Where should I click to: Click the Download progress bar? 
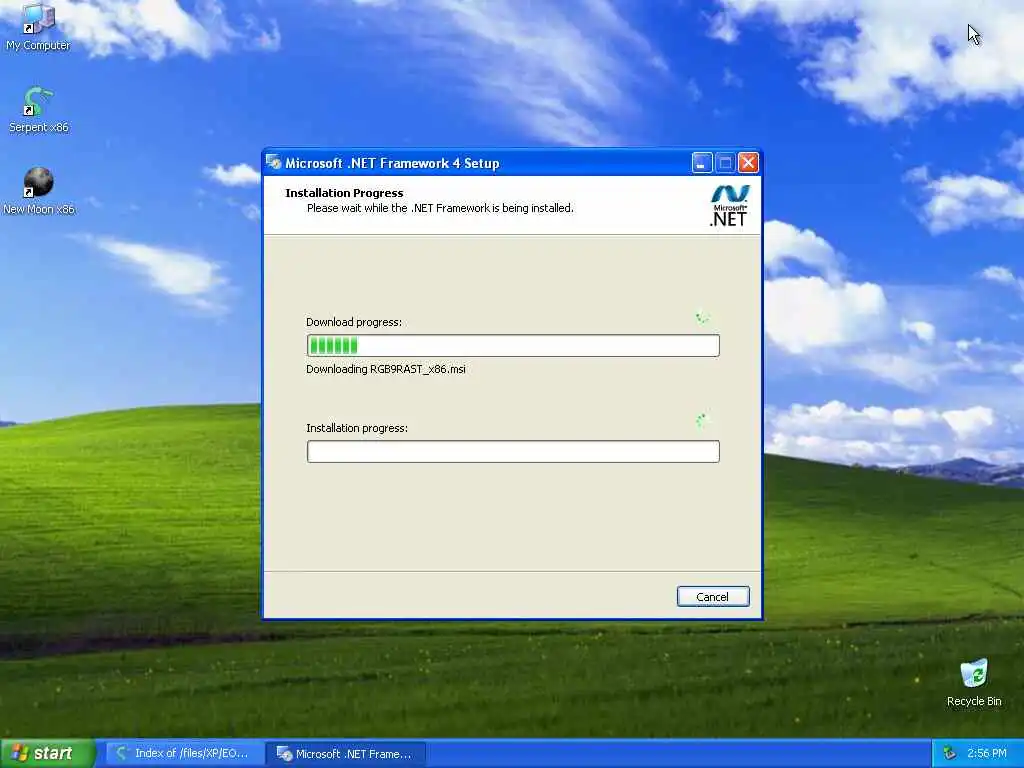pyautogui.click(x=513, y=345)
